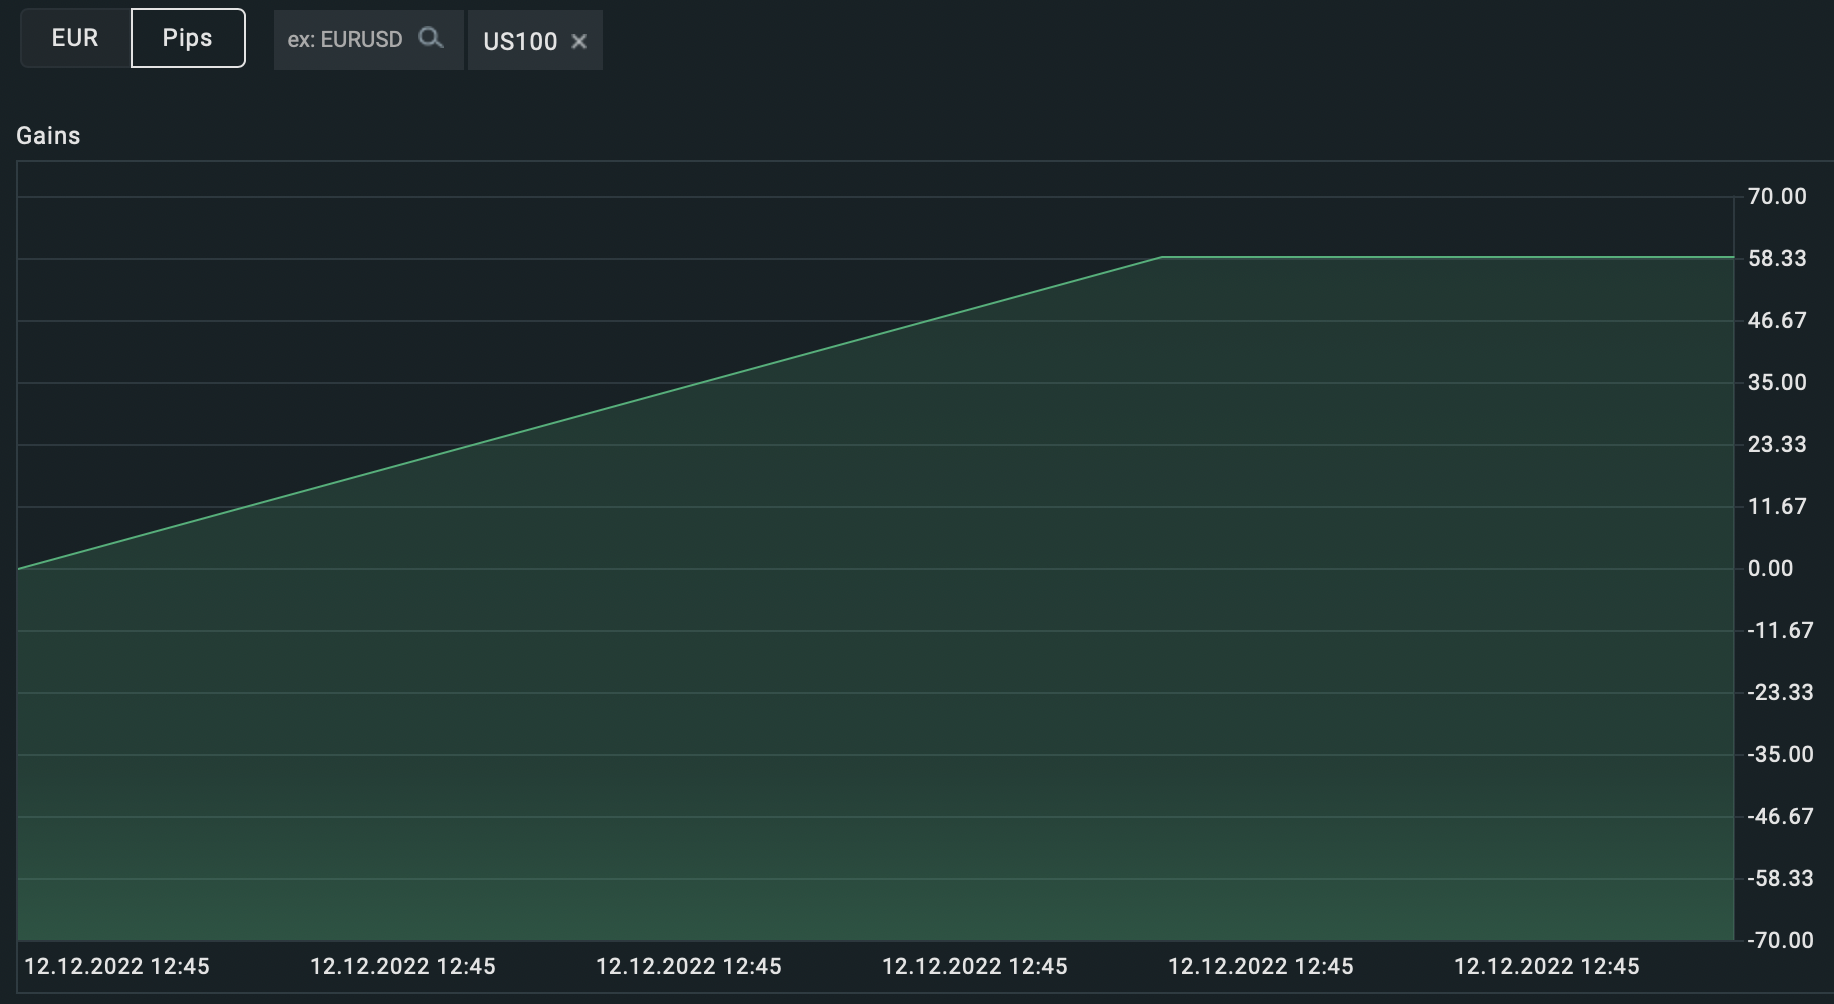Click the gains line start at 0.00
1834x1004 pixels.
click(19, 569)
